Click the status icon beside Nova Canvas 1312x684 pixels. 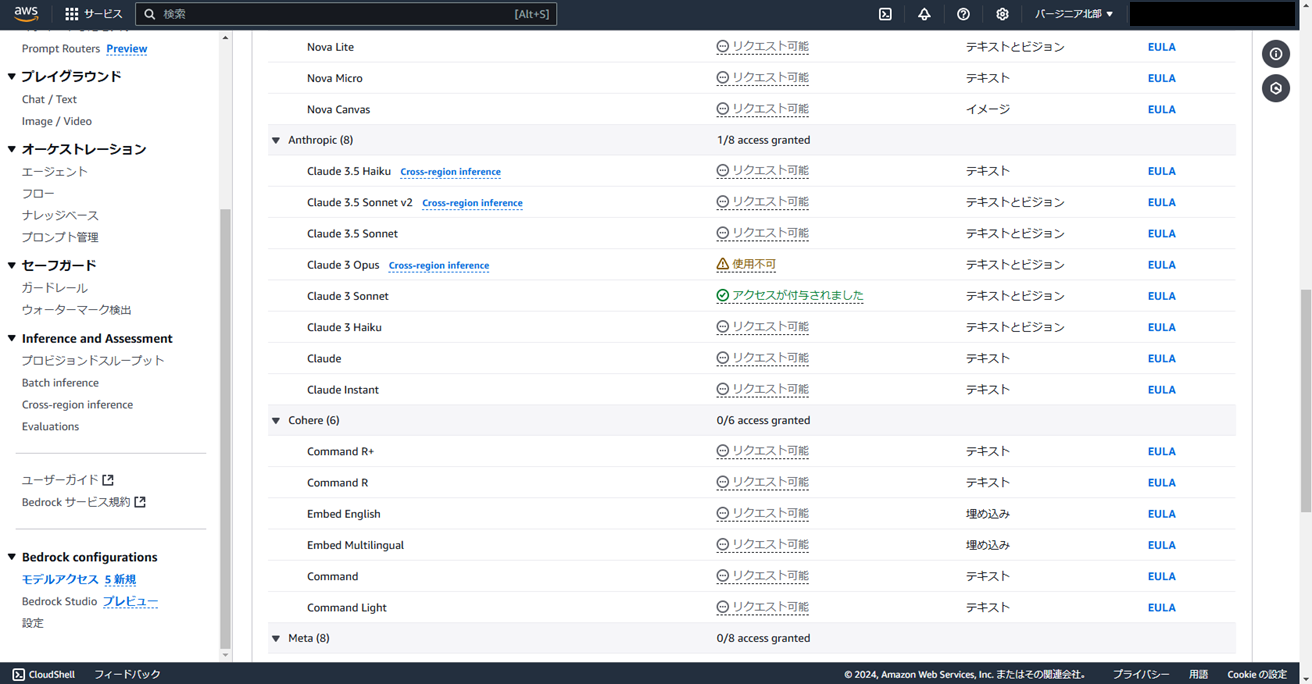(722, 109)
